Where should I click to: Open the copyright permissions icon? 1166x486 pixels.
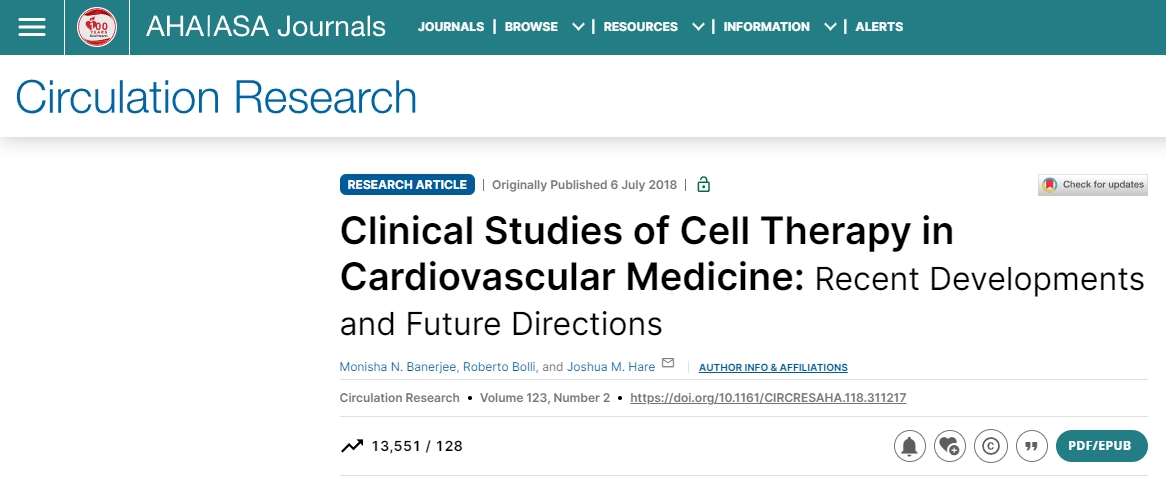(x=991, y=446)
